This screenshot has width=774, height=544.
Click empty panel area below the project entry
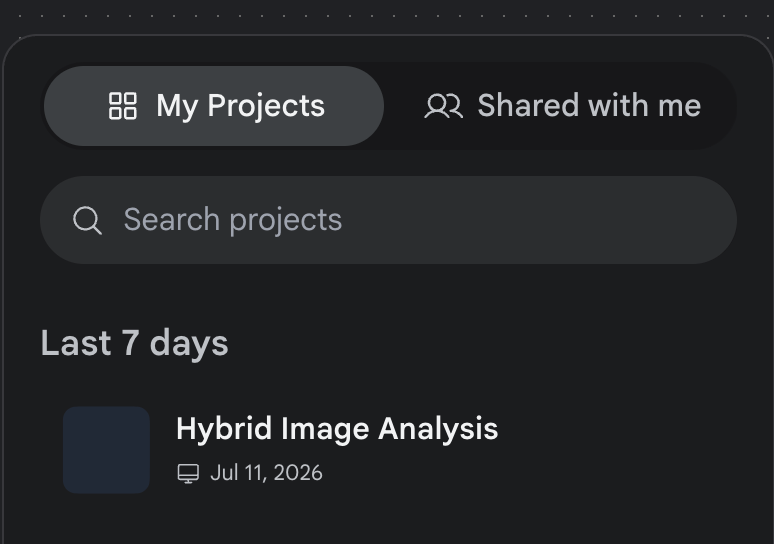(387, 523)
